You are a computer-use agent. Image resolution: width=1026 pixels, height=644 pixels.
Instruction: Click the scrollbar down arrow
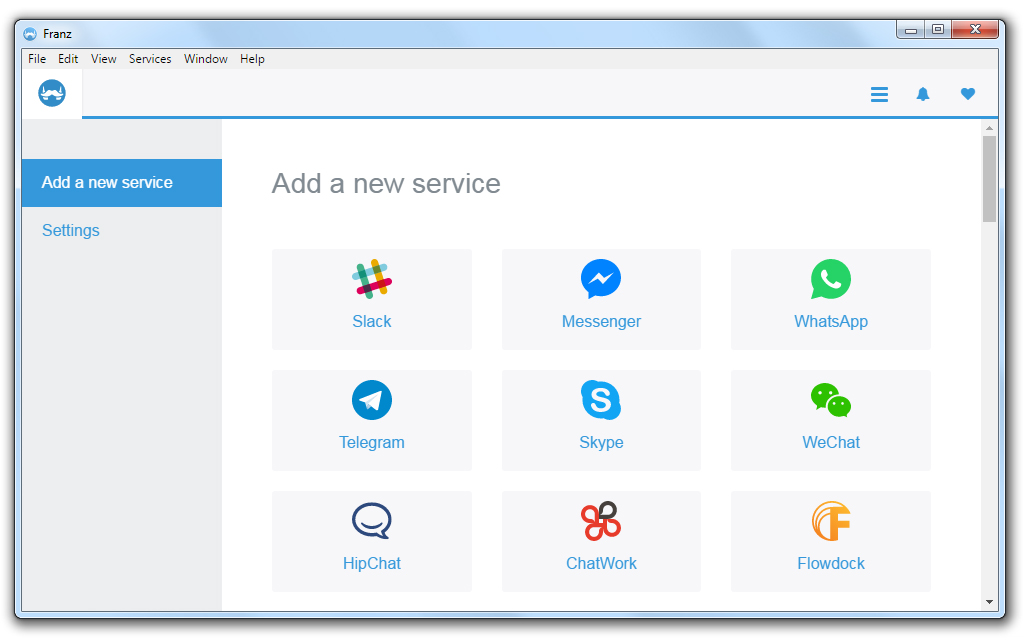[x=989, y=601]
